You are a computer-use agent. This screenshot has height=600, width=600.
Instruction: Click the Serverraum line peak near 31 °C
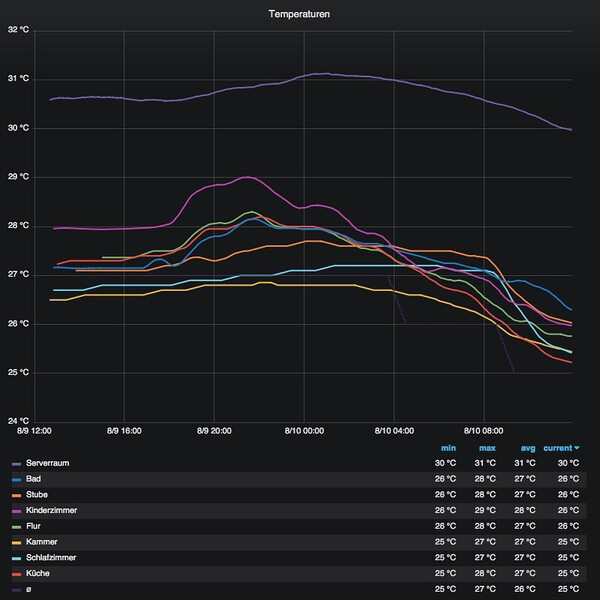pyautogui.click(x=321, y=73)
